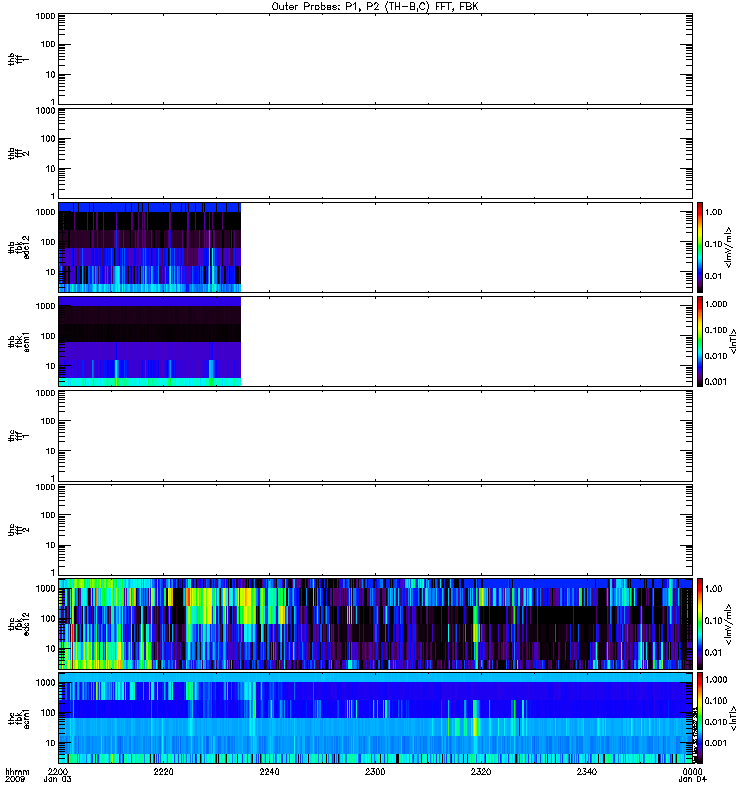The width and height of the screenshot is (750, 800).
Task: Click the '2200' time axis label
Action: pyautogui.click(x=58, y=772)
